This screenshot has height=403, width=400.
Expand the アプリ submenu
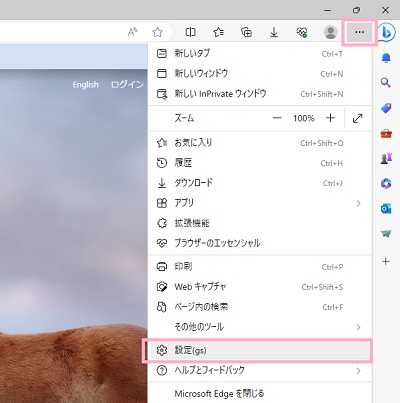[x=260, y=203]
